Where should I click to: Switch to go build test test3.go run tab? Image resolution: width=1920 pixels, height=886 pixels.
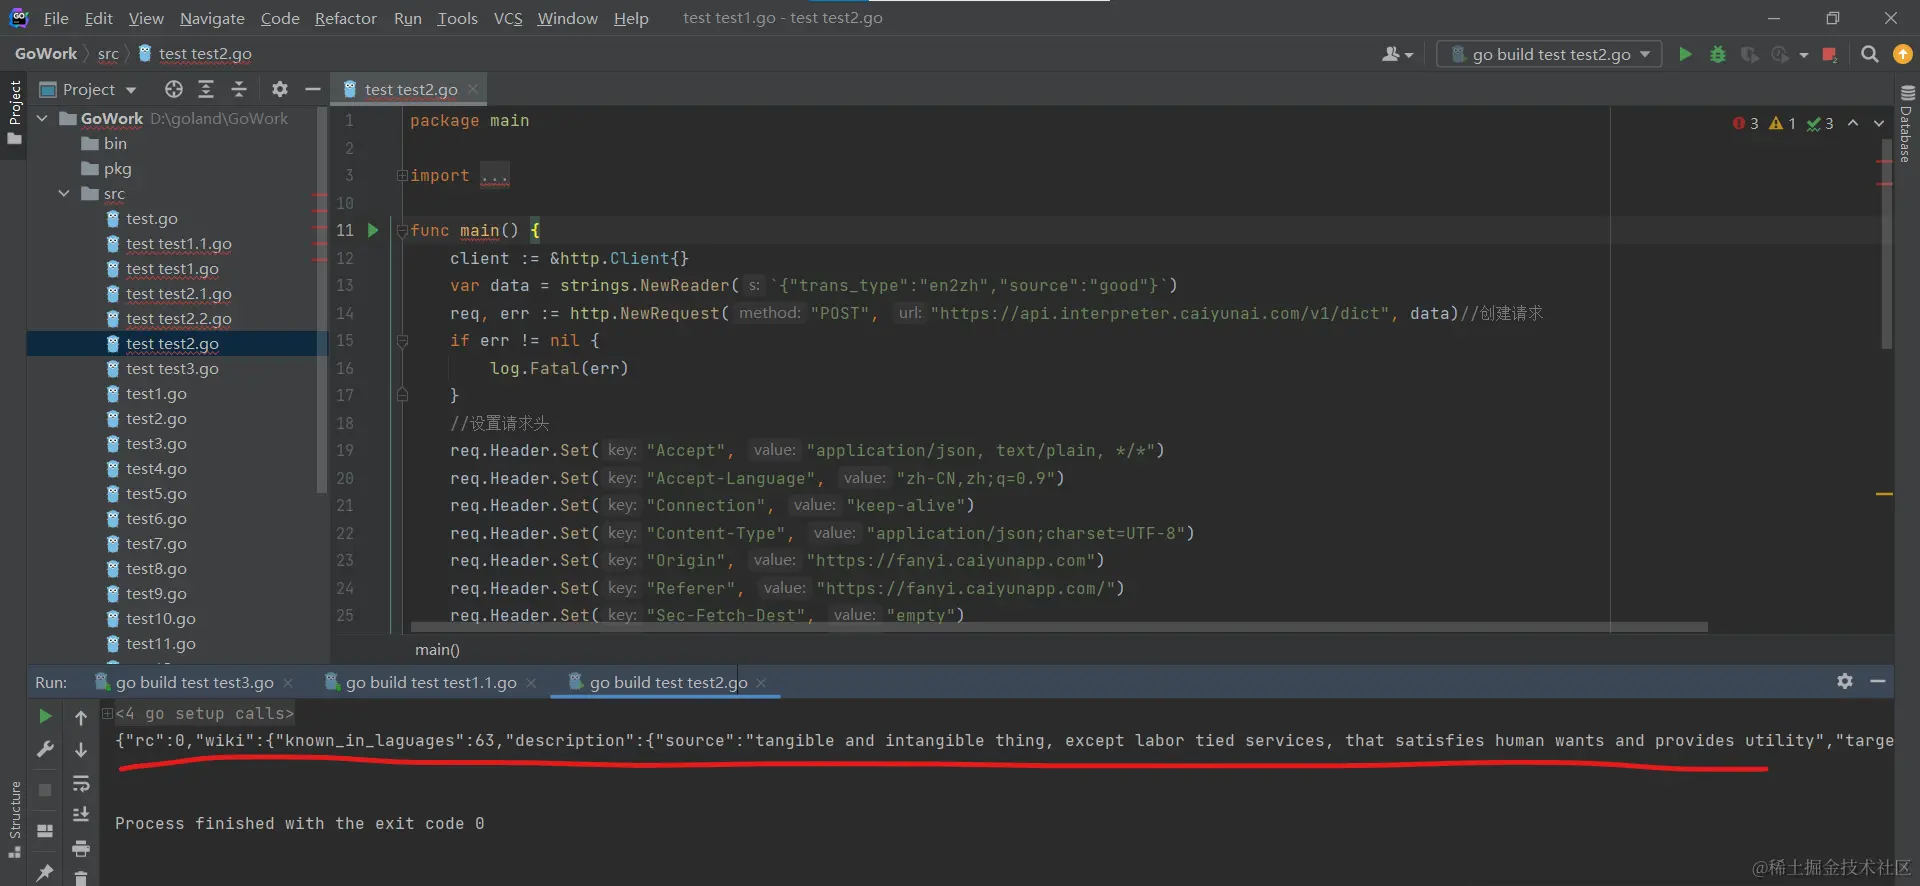tap(194, 682)
